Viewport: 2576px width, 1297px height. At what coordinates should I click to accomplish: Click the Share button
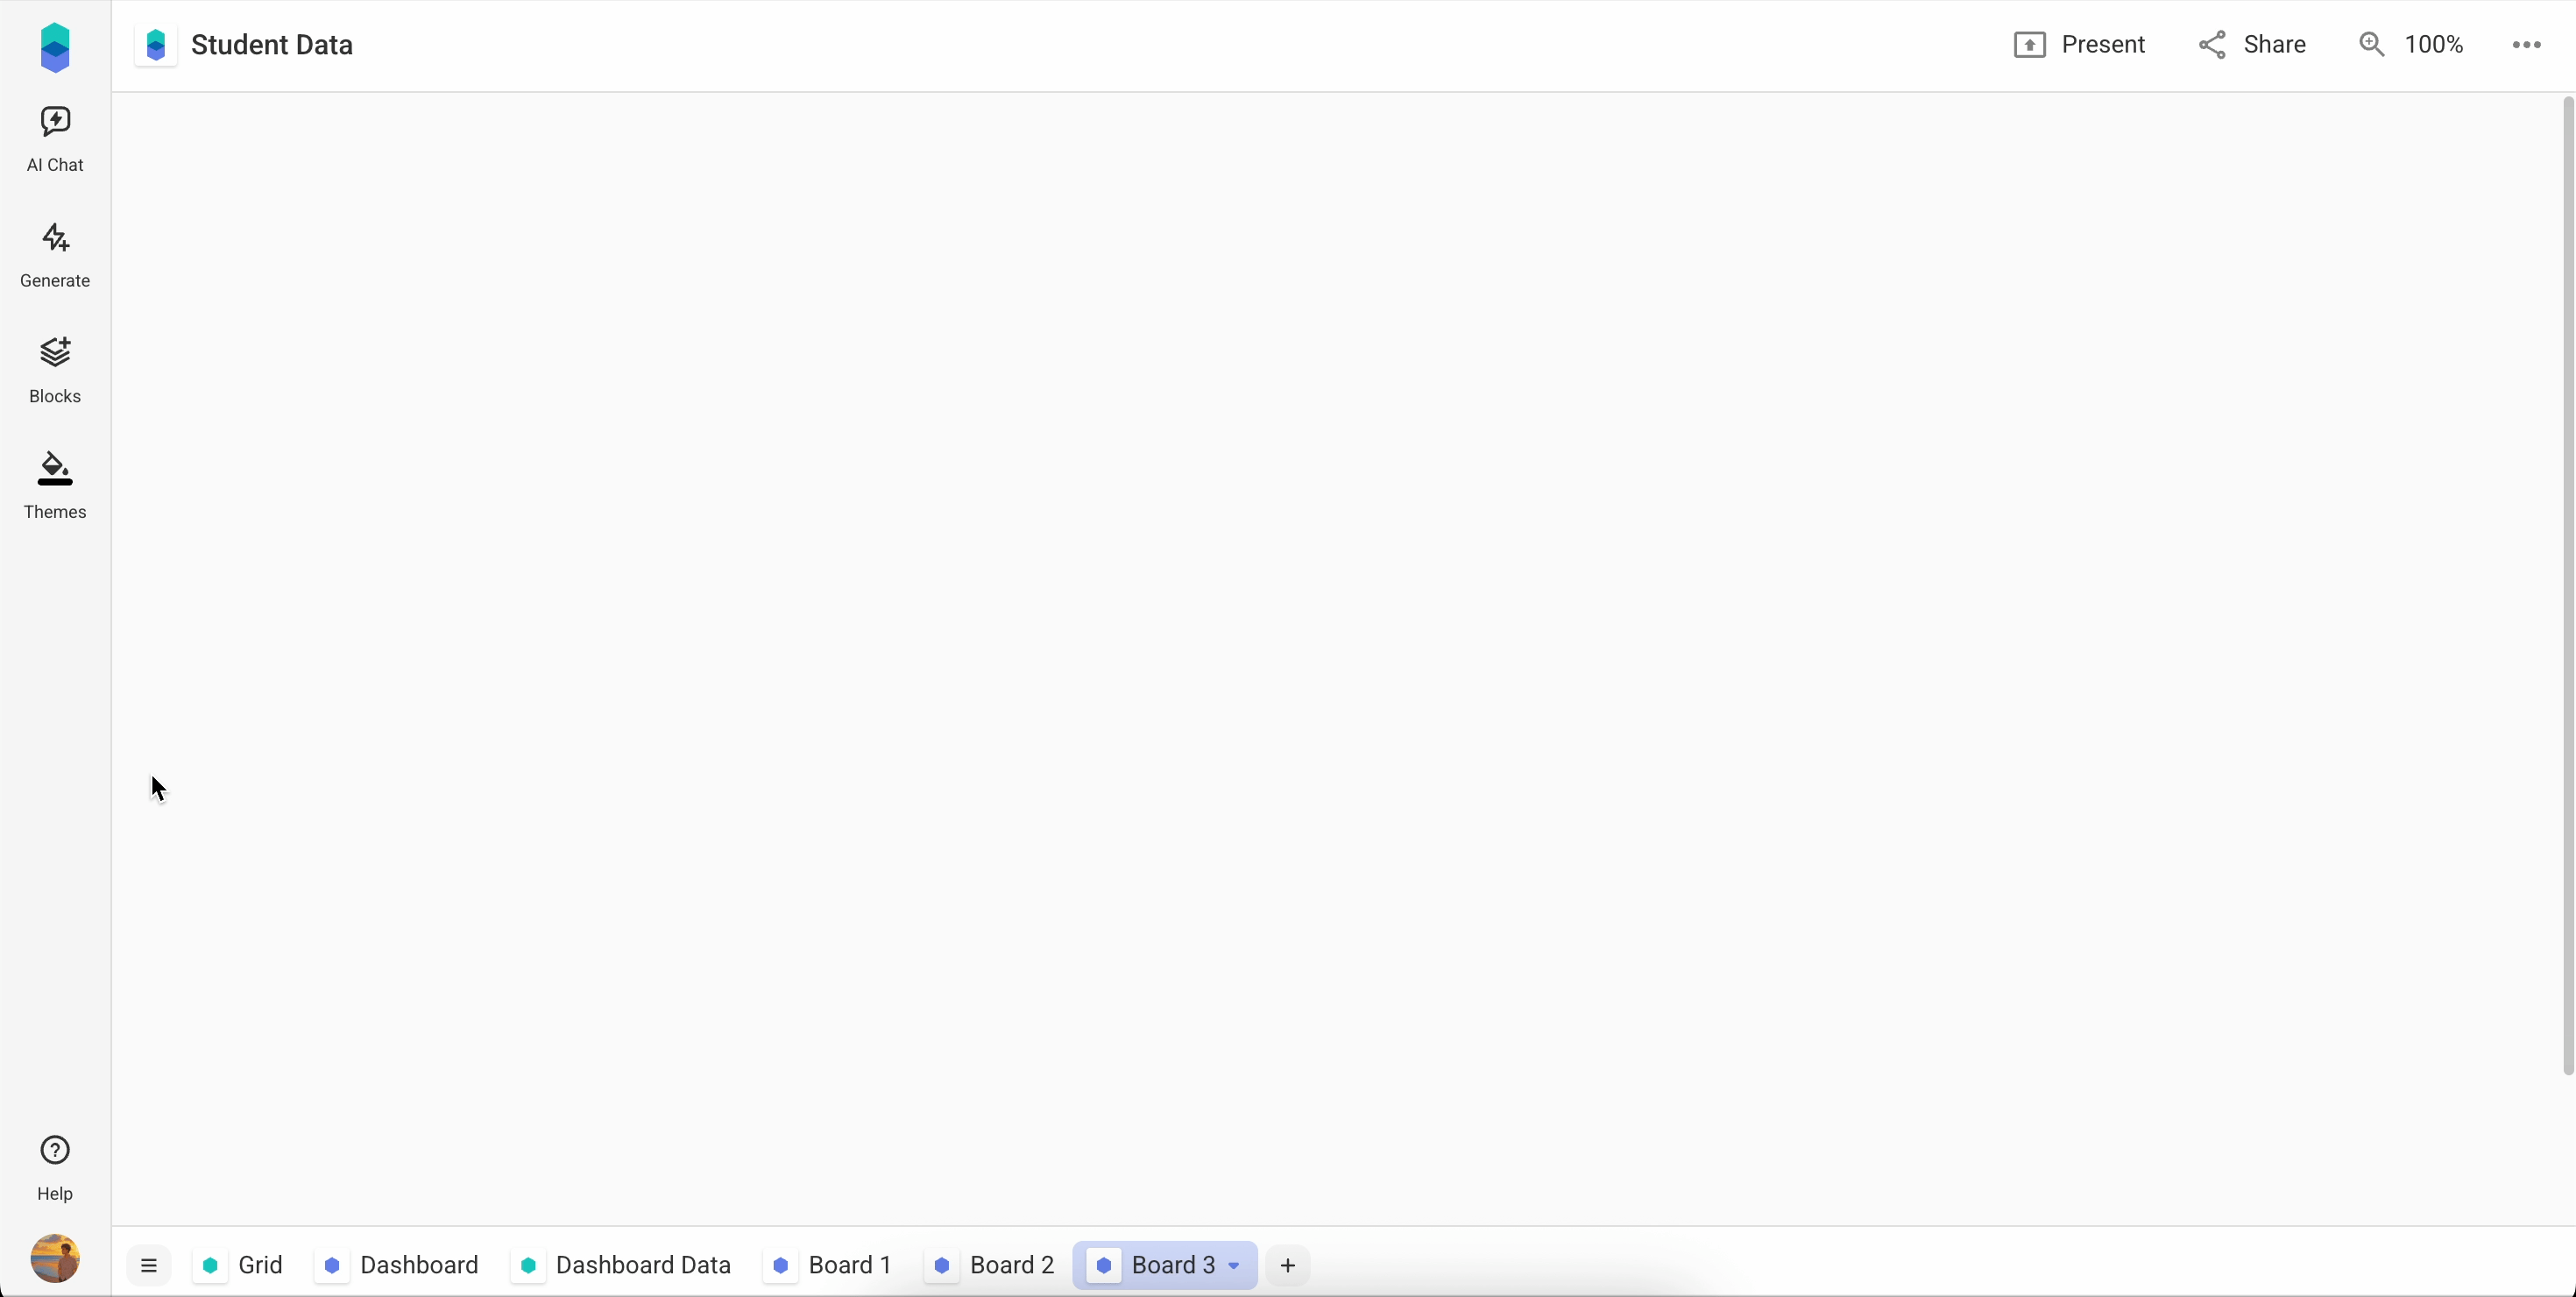click(x=2252, y=45)
